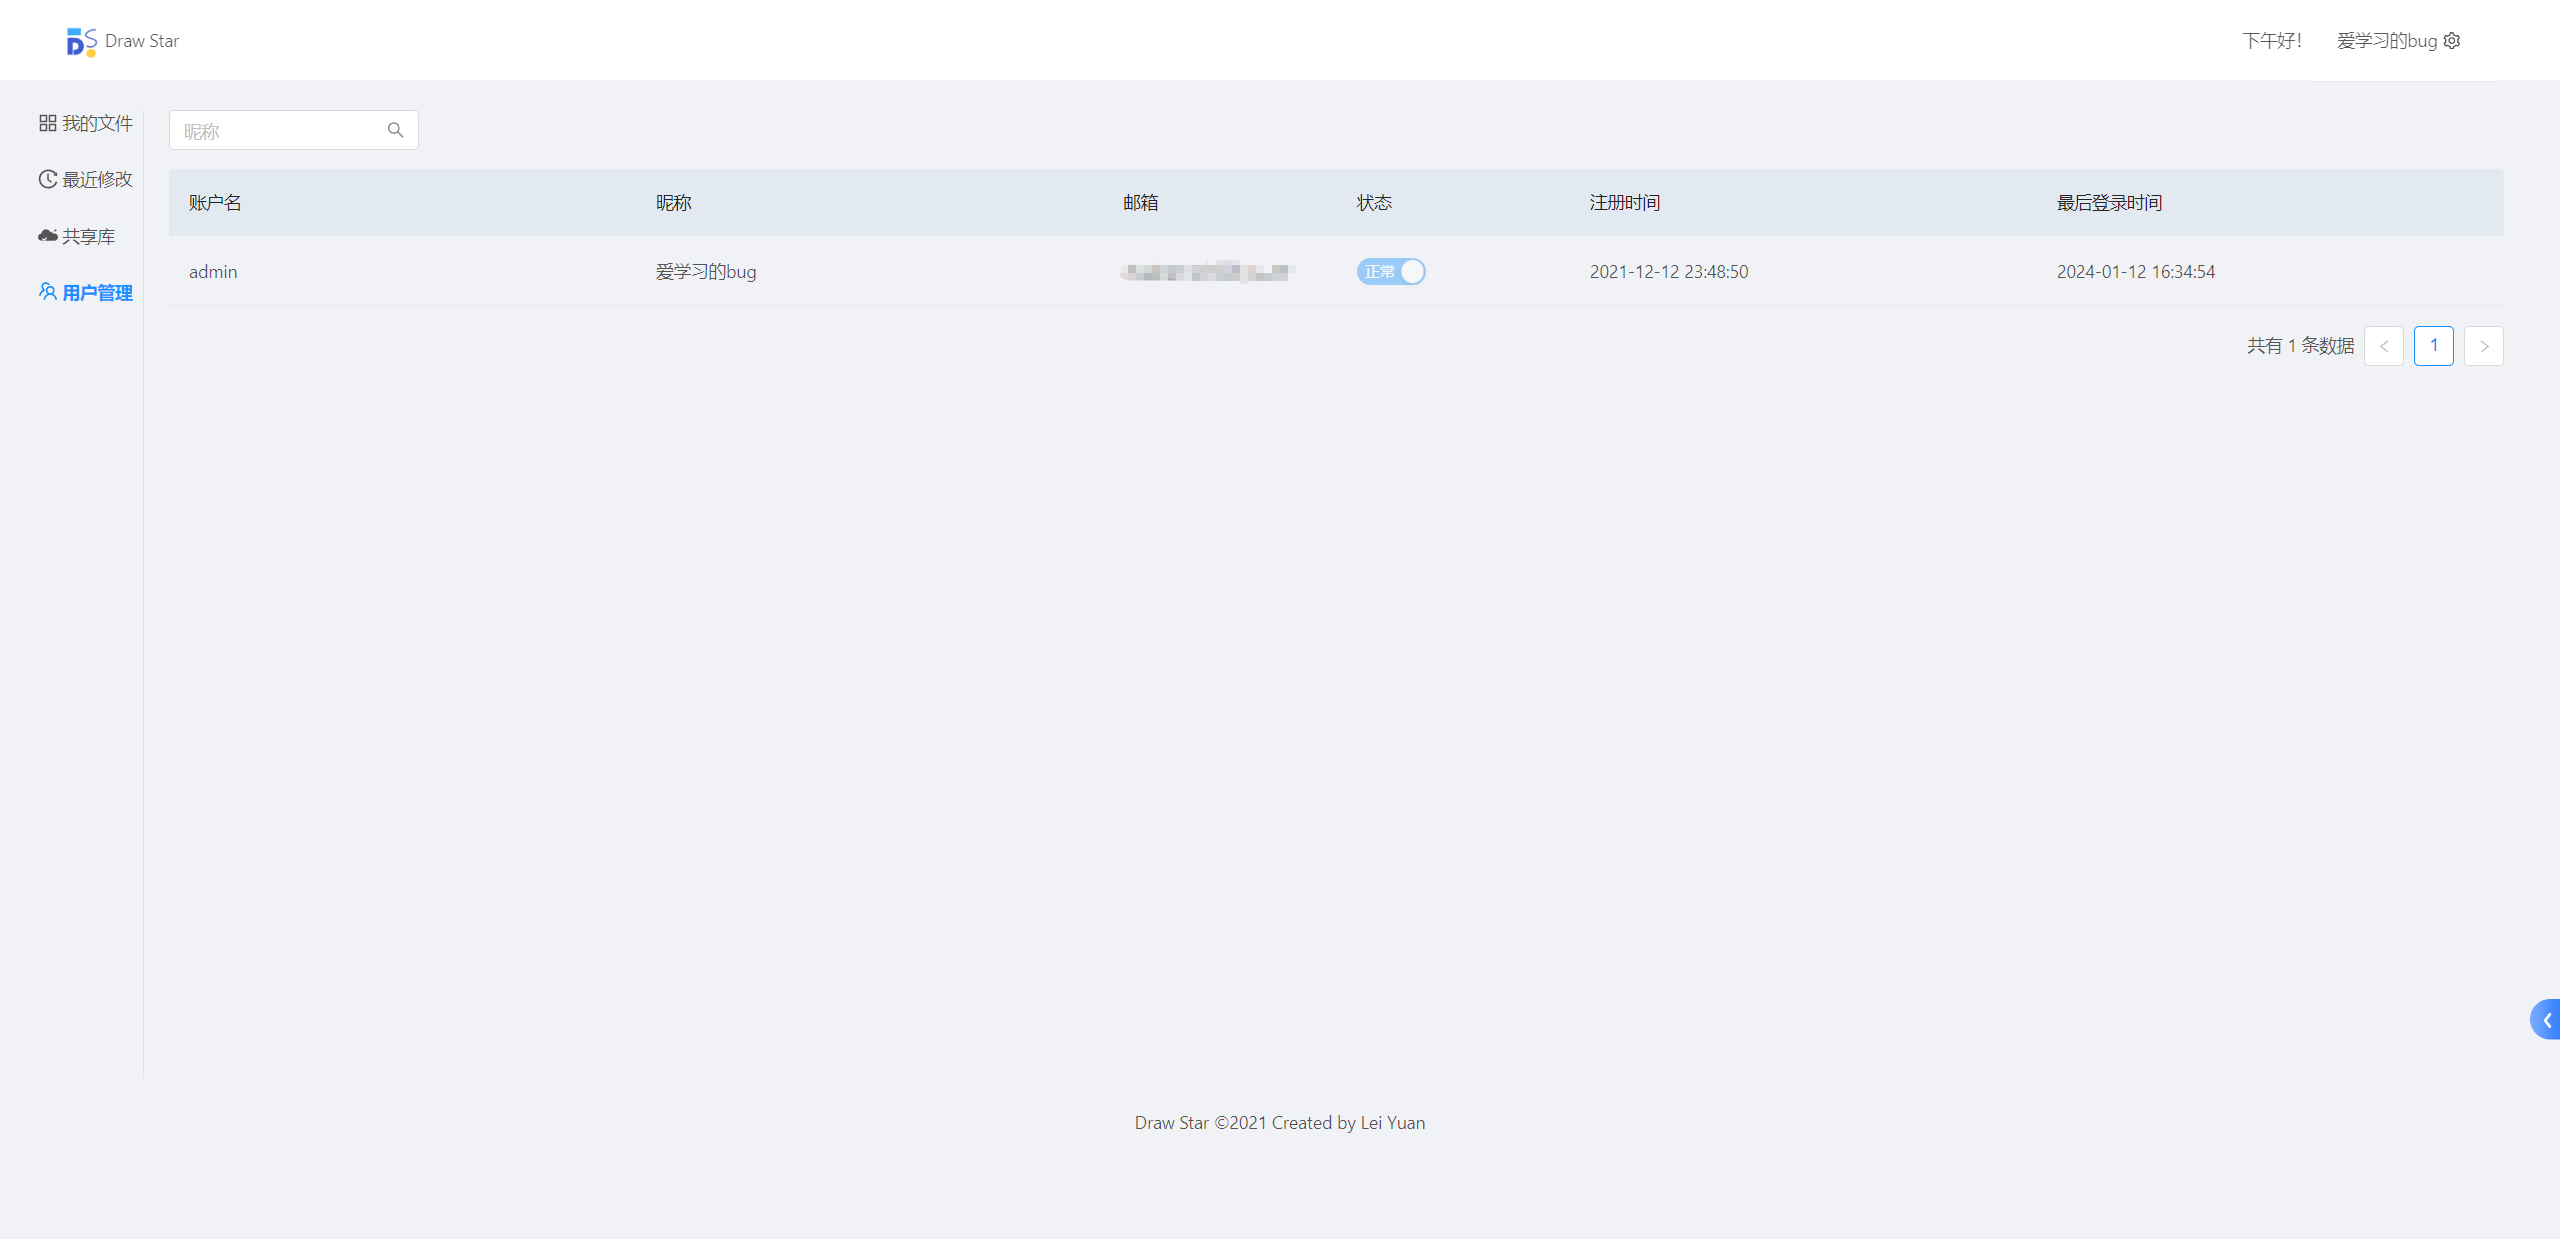Viewport: 2560px width, 1239px height.
Task: Click the 2024-01-12 16:34:54 last login time
Action: point(2136,271)
